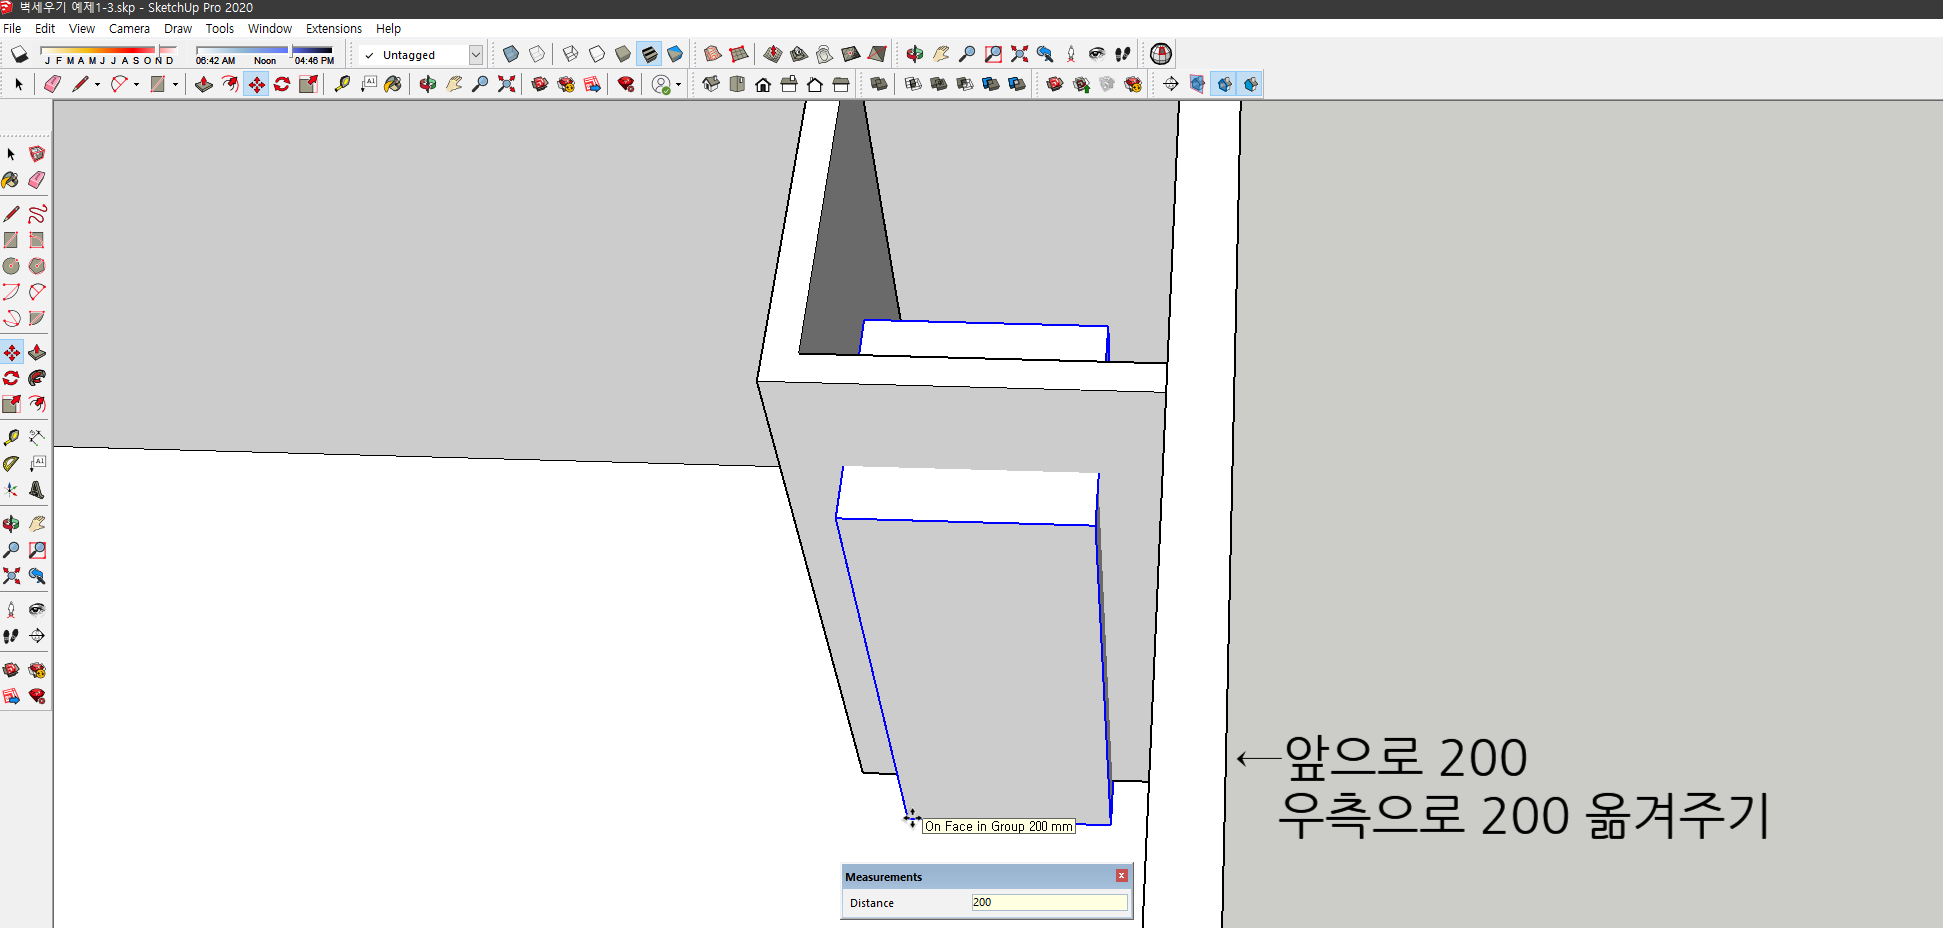Select the Move tool in top toolbar

(257, 84)
